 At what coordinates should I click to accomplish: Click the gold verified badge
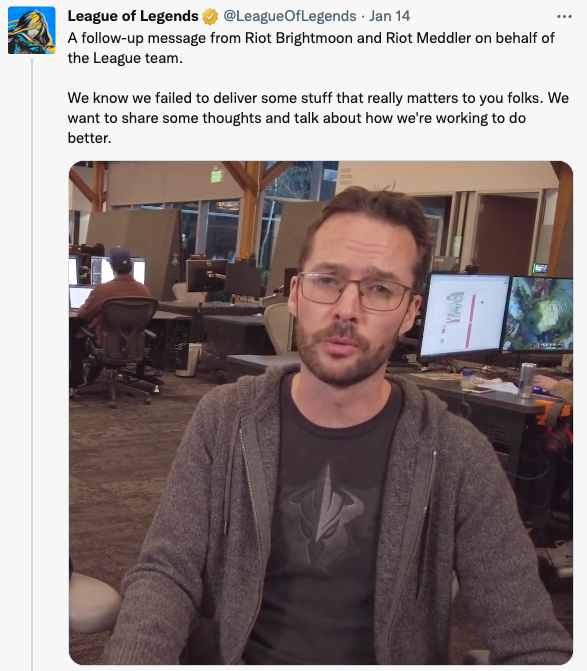[210, 16]
